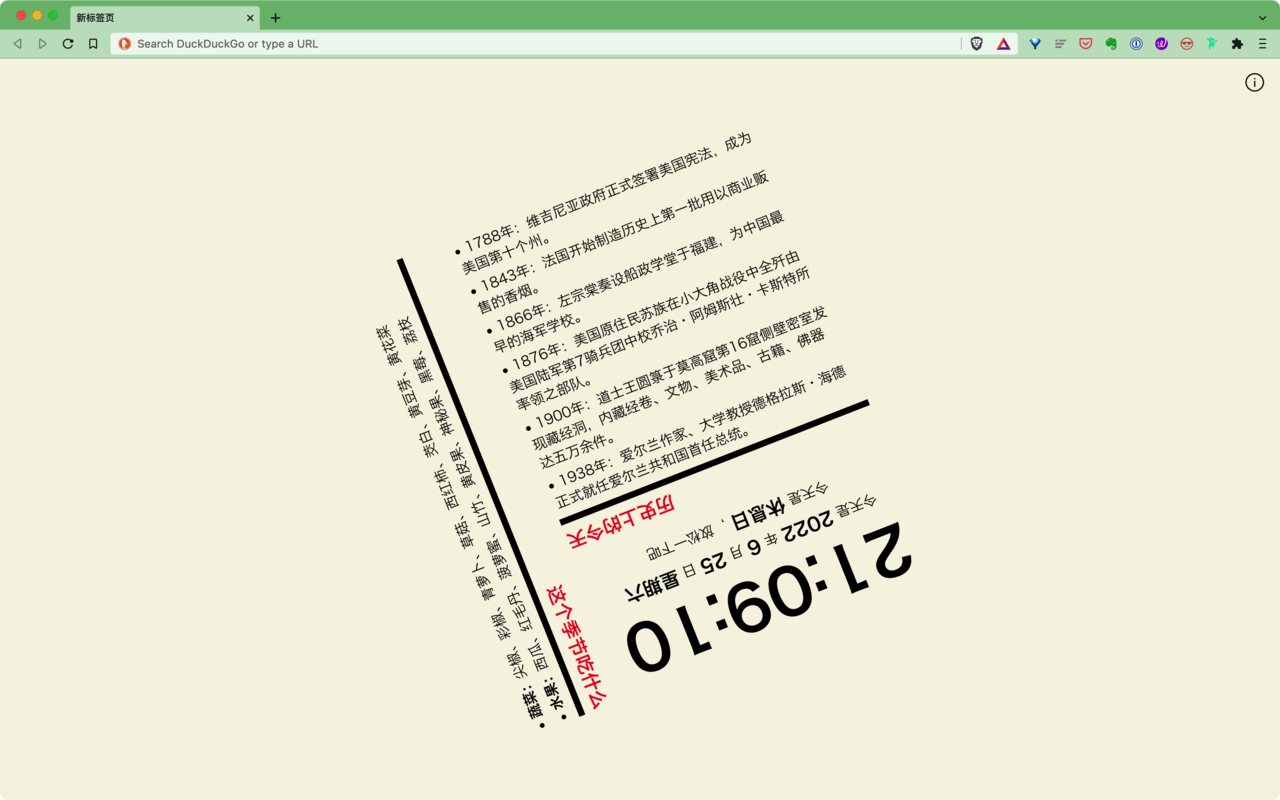Click the DuckDuckGo icon in address bar

[125, 44]
